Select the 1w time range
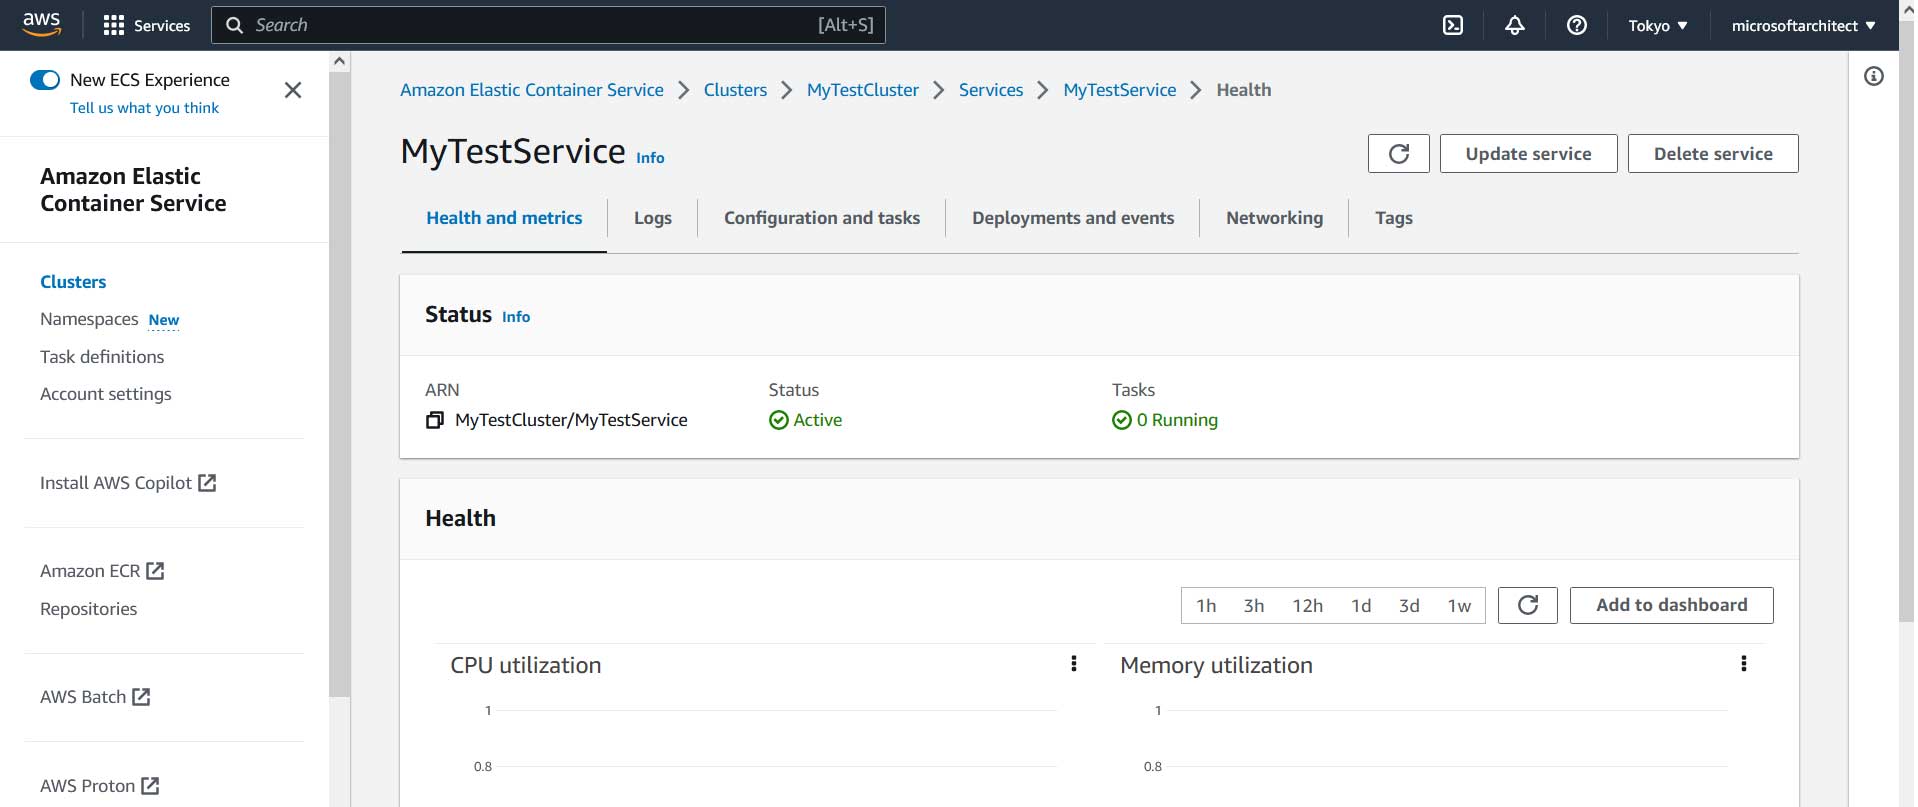 1459,606
